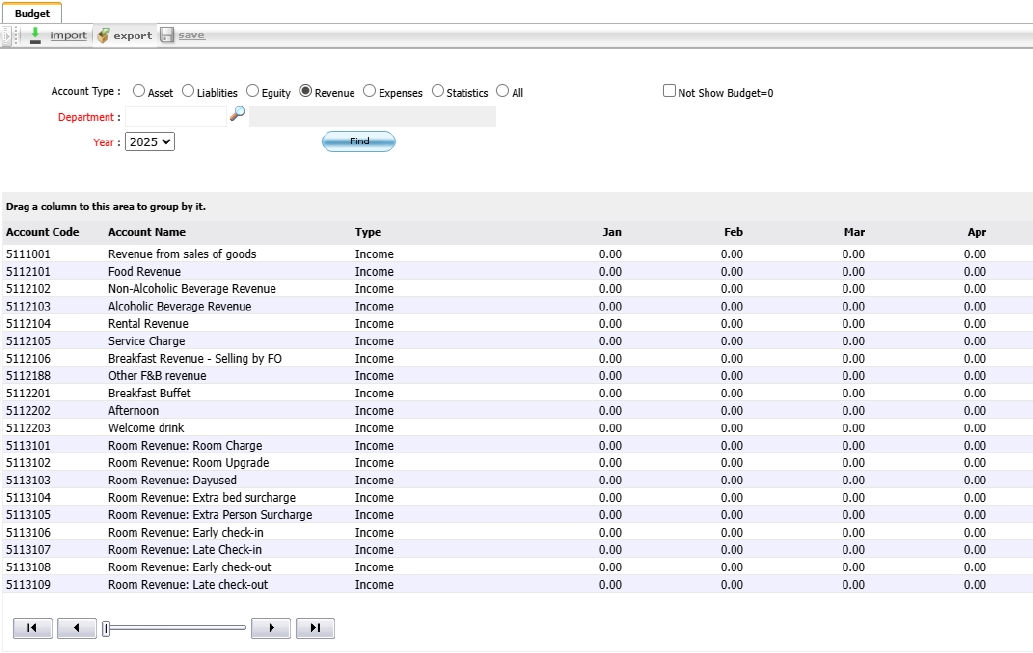1033x653 pixels.
Task: Click the pager slider handle
Action: [x=106, y=628]
